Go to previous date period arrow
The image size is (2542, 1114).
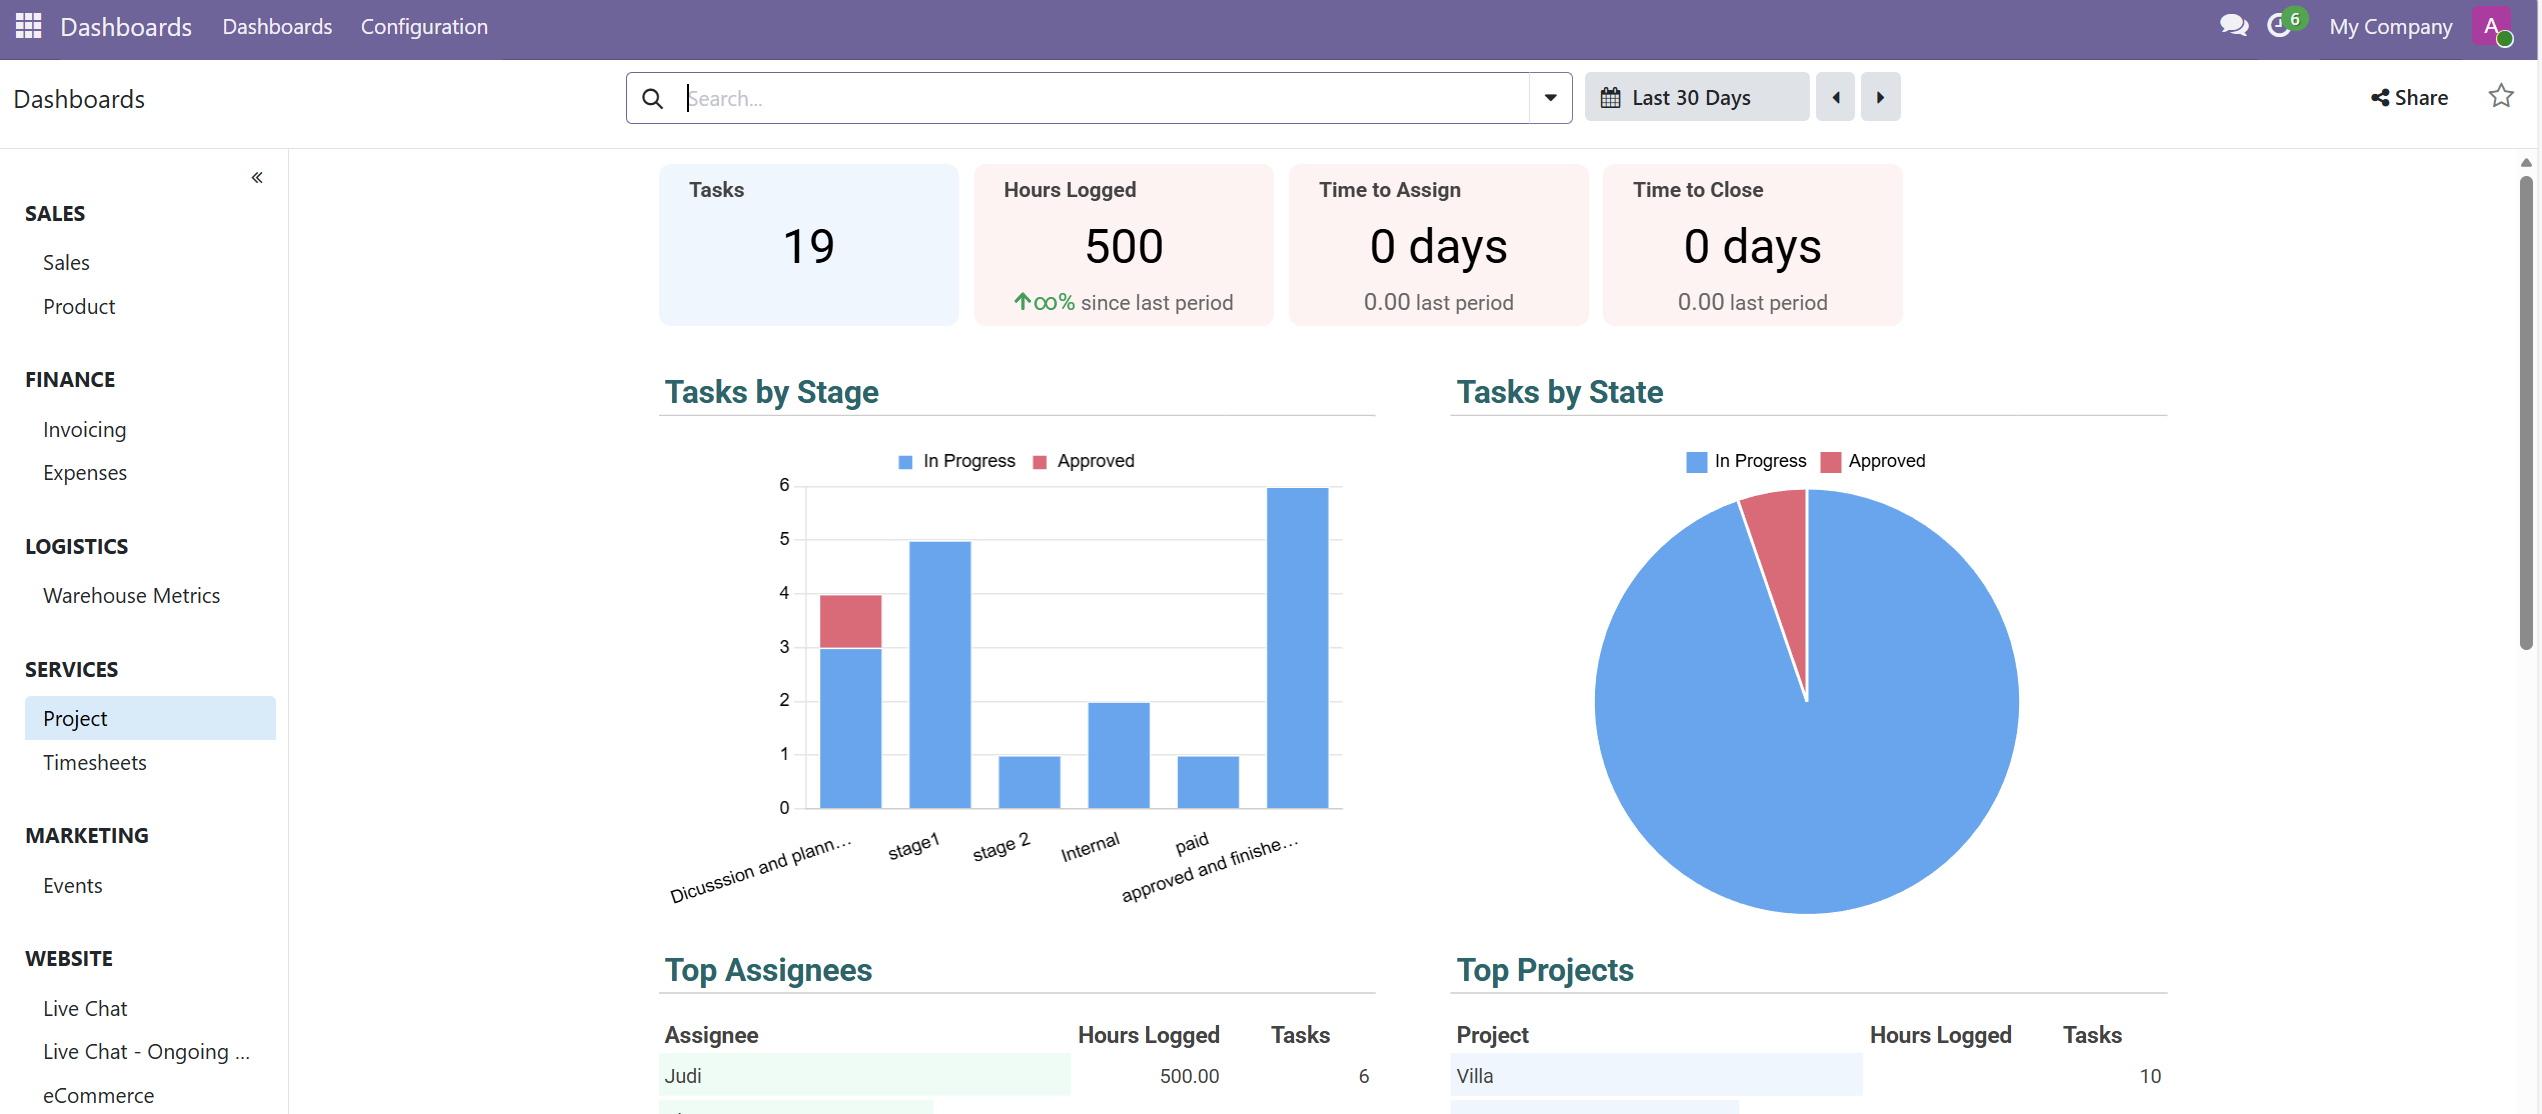[x=1835, y=97]
